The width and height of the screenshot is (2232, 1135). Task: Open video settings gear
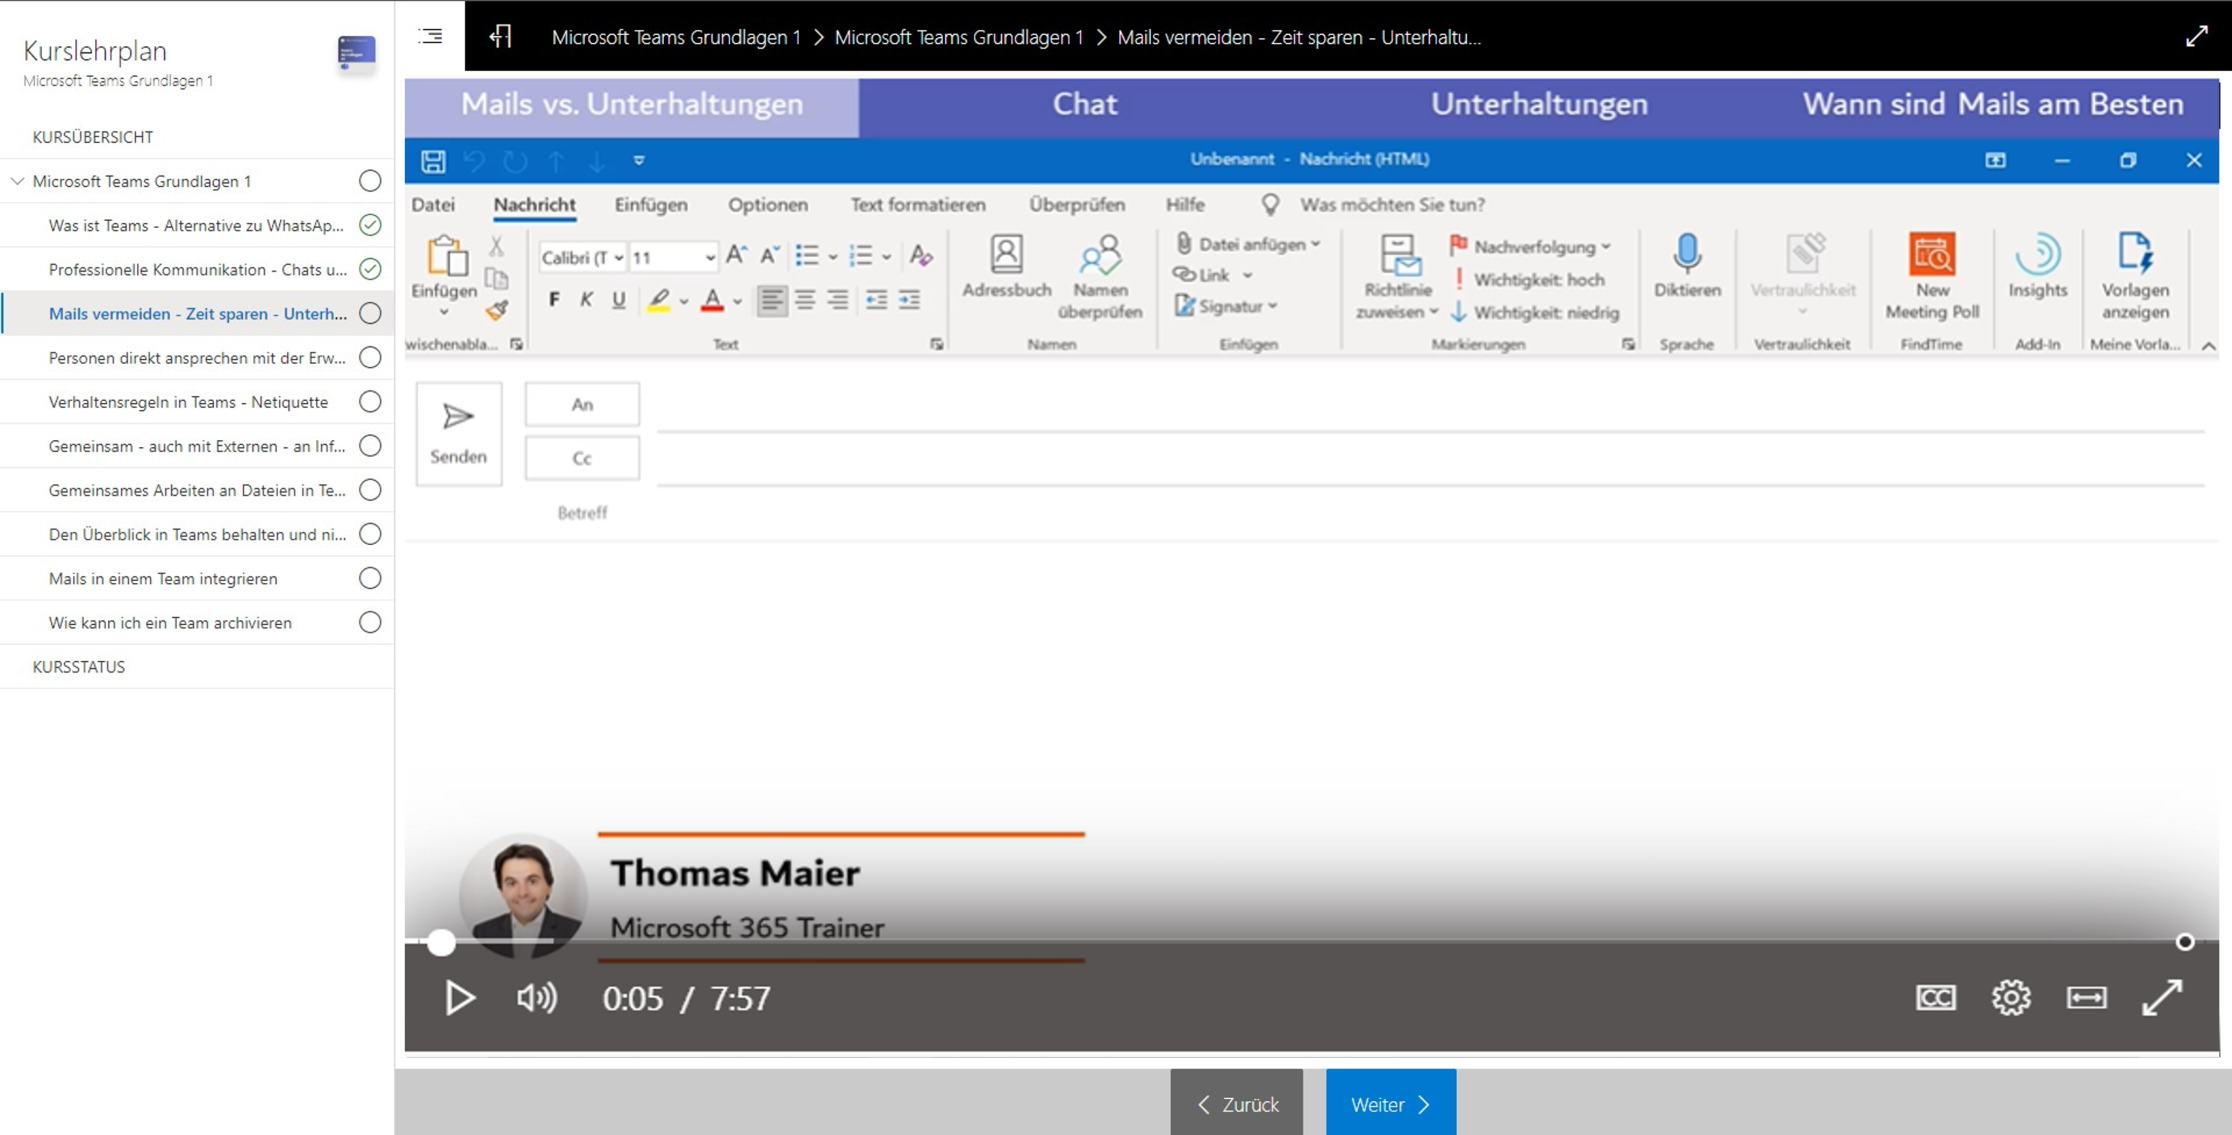coord(2010,997)
